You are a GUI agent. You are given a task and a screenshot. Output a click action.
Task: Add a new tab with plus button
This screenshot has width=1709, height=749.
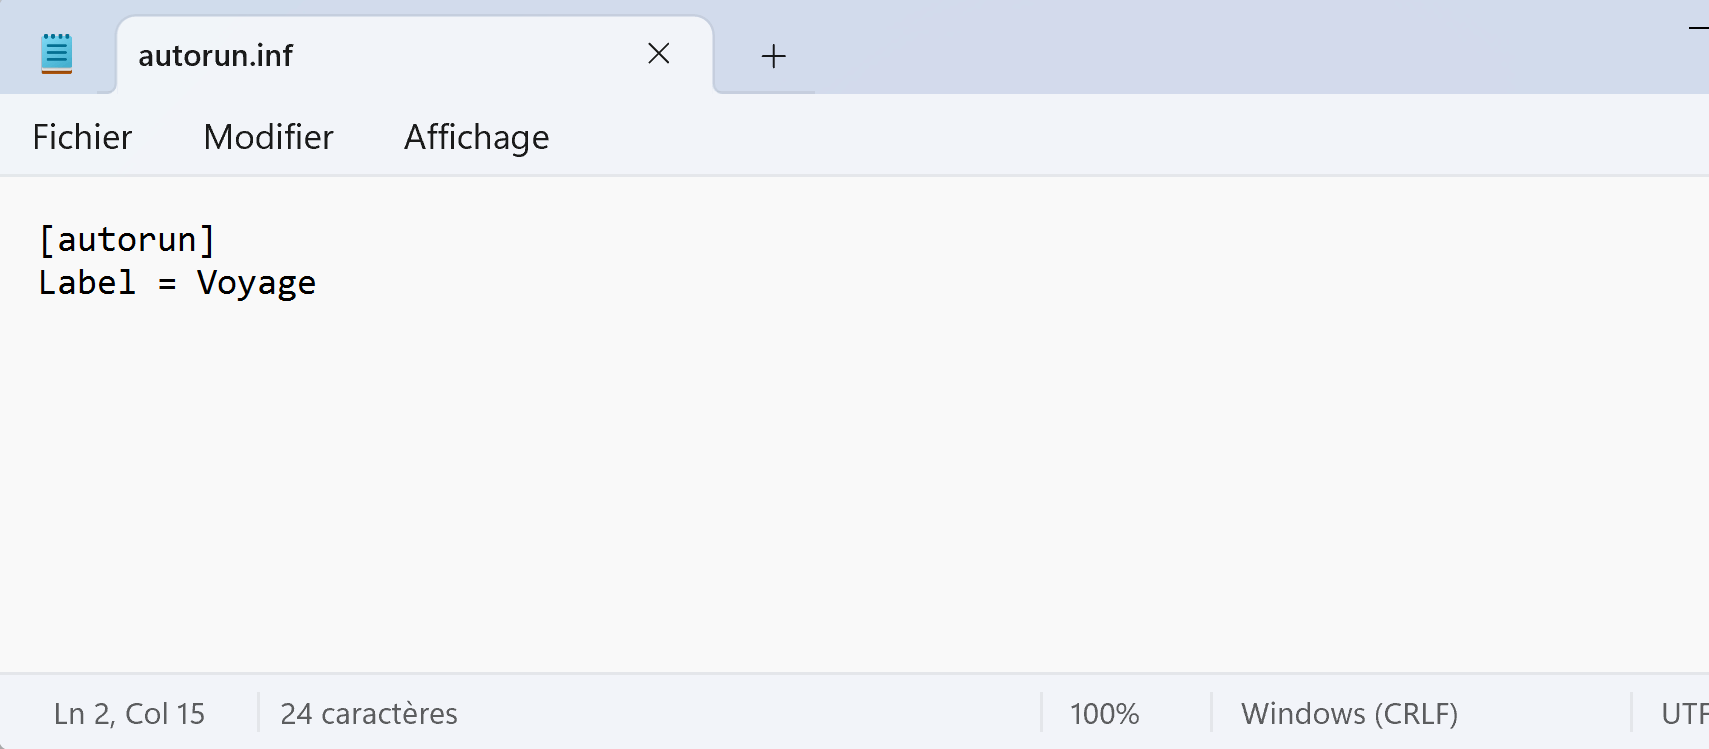pyautogui.click(x=773, y=56)
